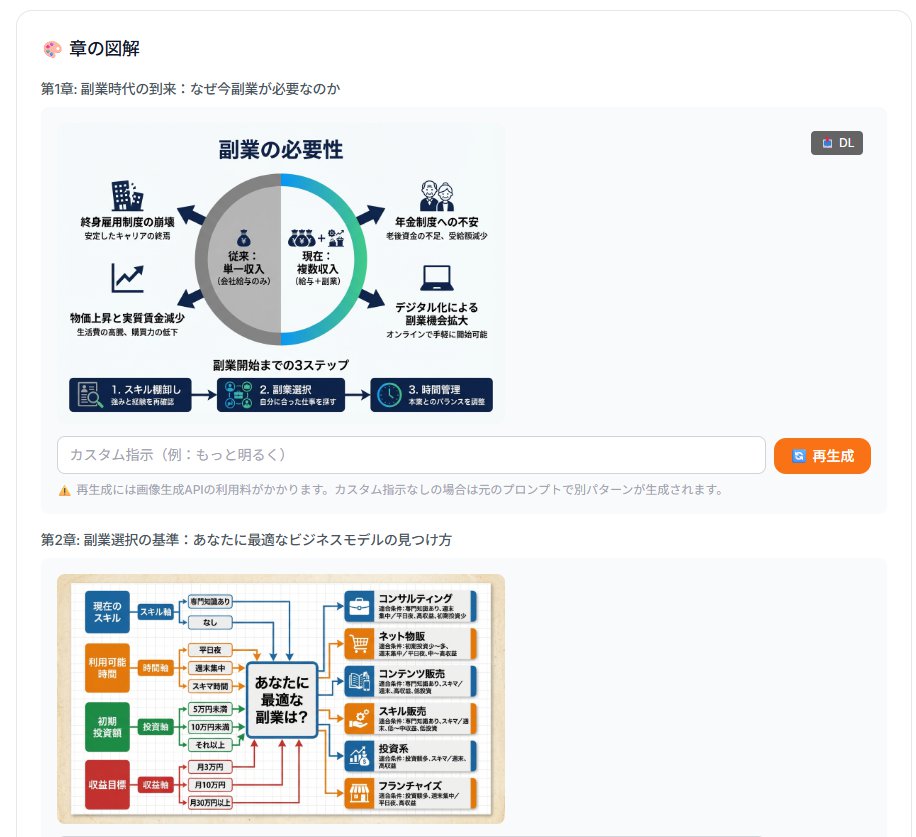Choose the スキマ時間 option under 利用可能時間
916x837 pixels.
(211, 686)
